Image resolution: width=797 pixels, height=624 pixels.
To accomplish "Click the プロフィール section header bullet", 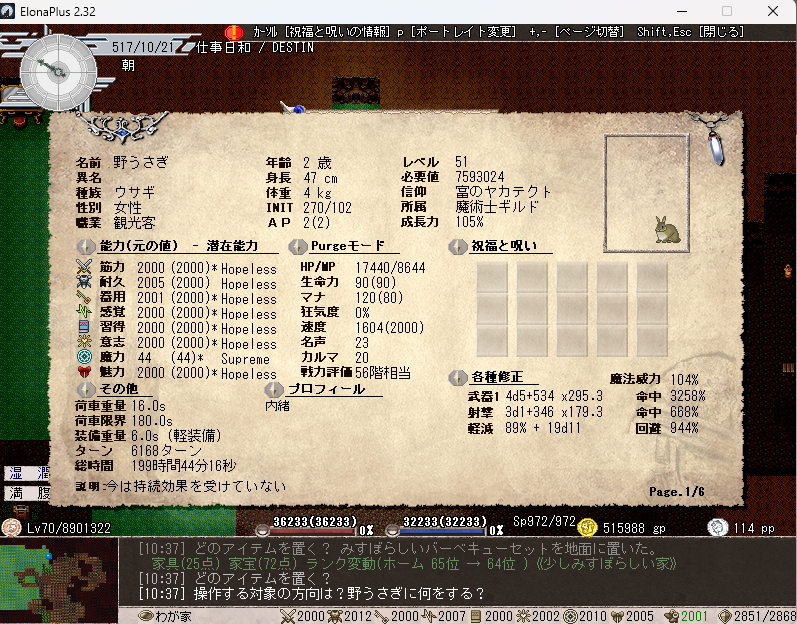I will (274, 389).
